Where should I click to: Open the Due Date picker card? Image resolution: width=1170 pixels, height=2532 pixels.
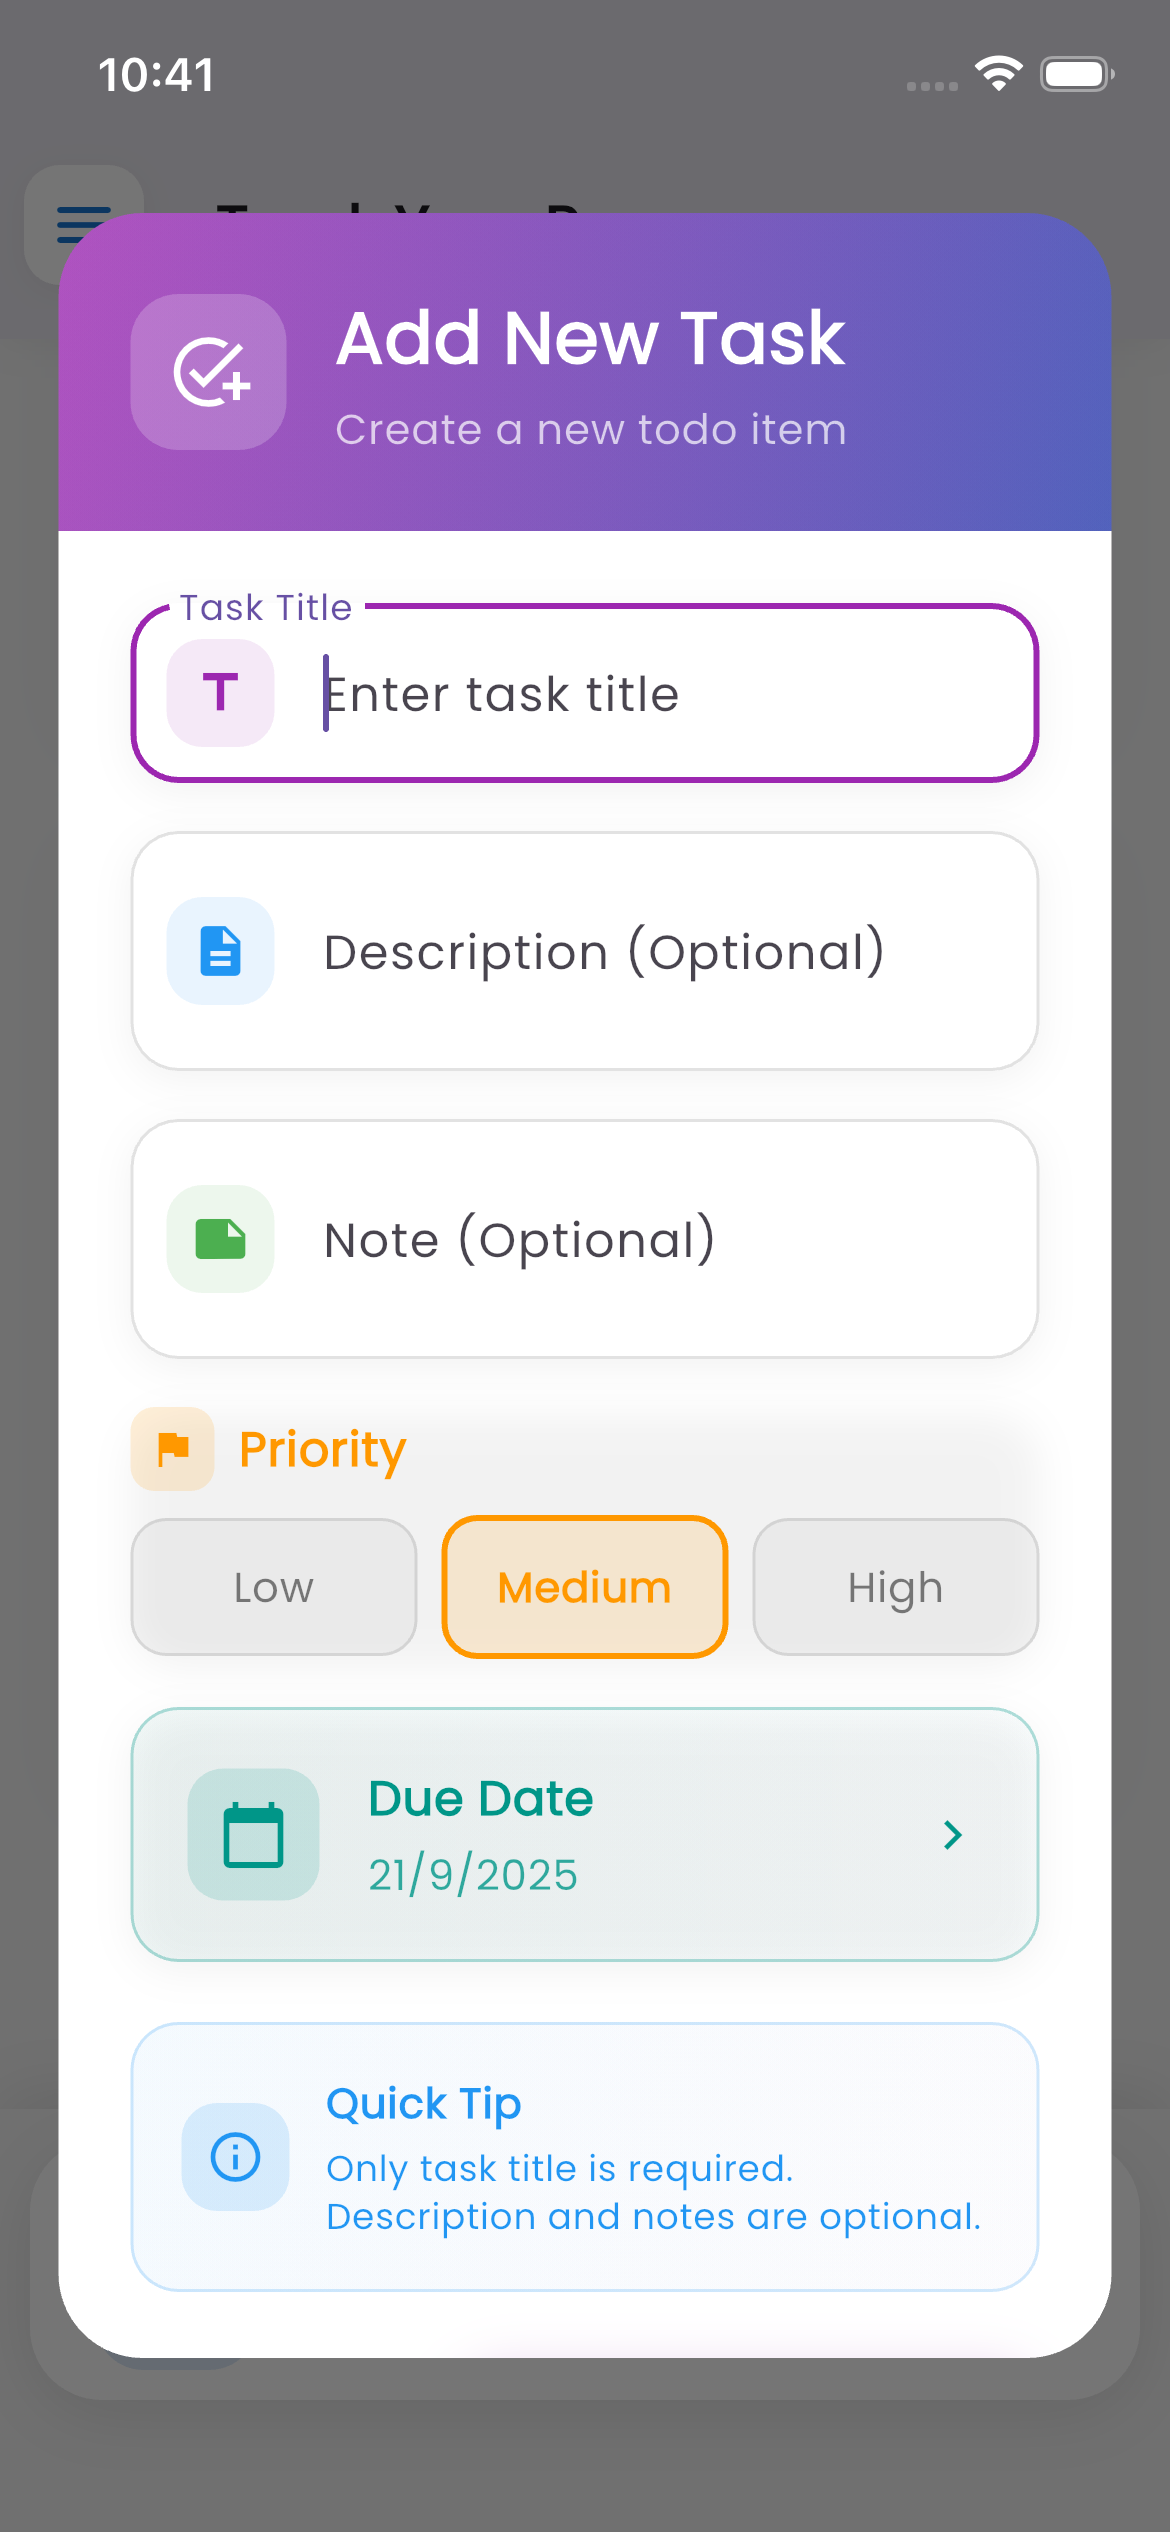coord(585,1834)
